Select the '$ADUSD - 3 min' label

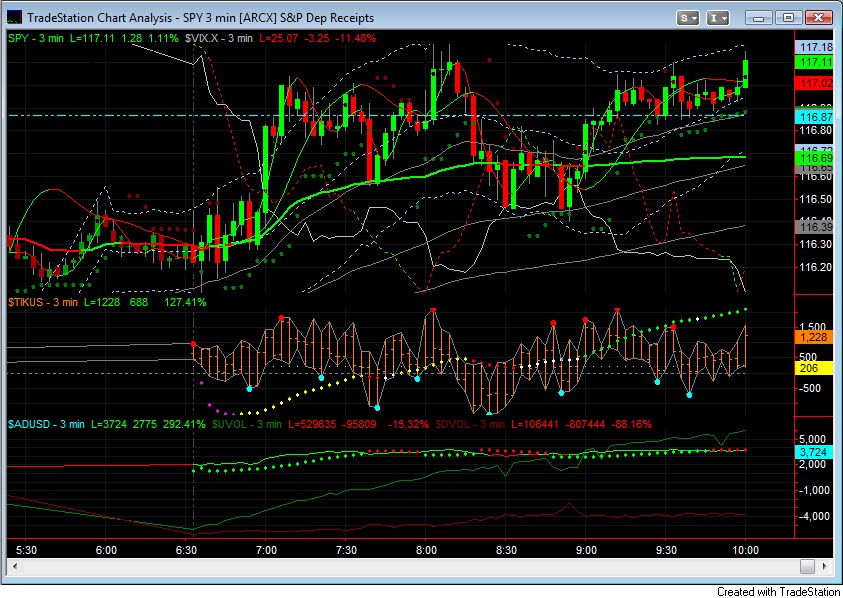click(x=46, y=424)
